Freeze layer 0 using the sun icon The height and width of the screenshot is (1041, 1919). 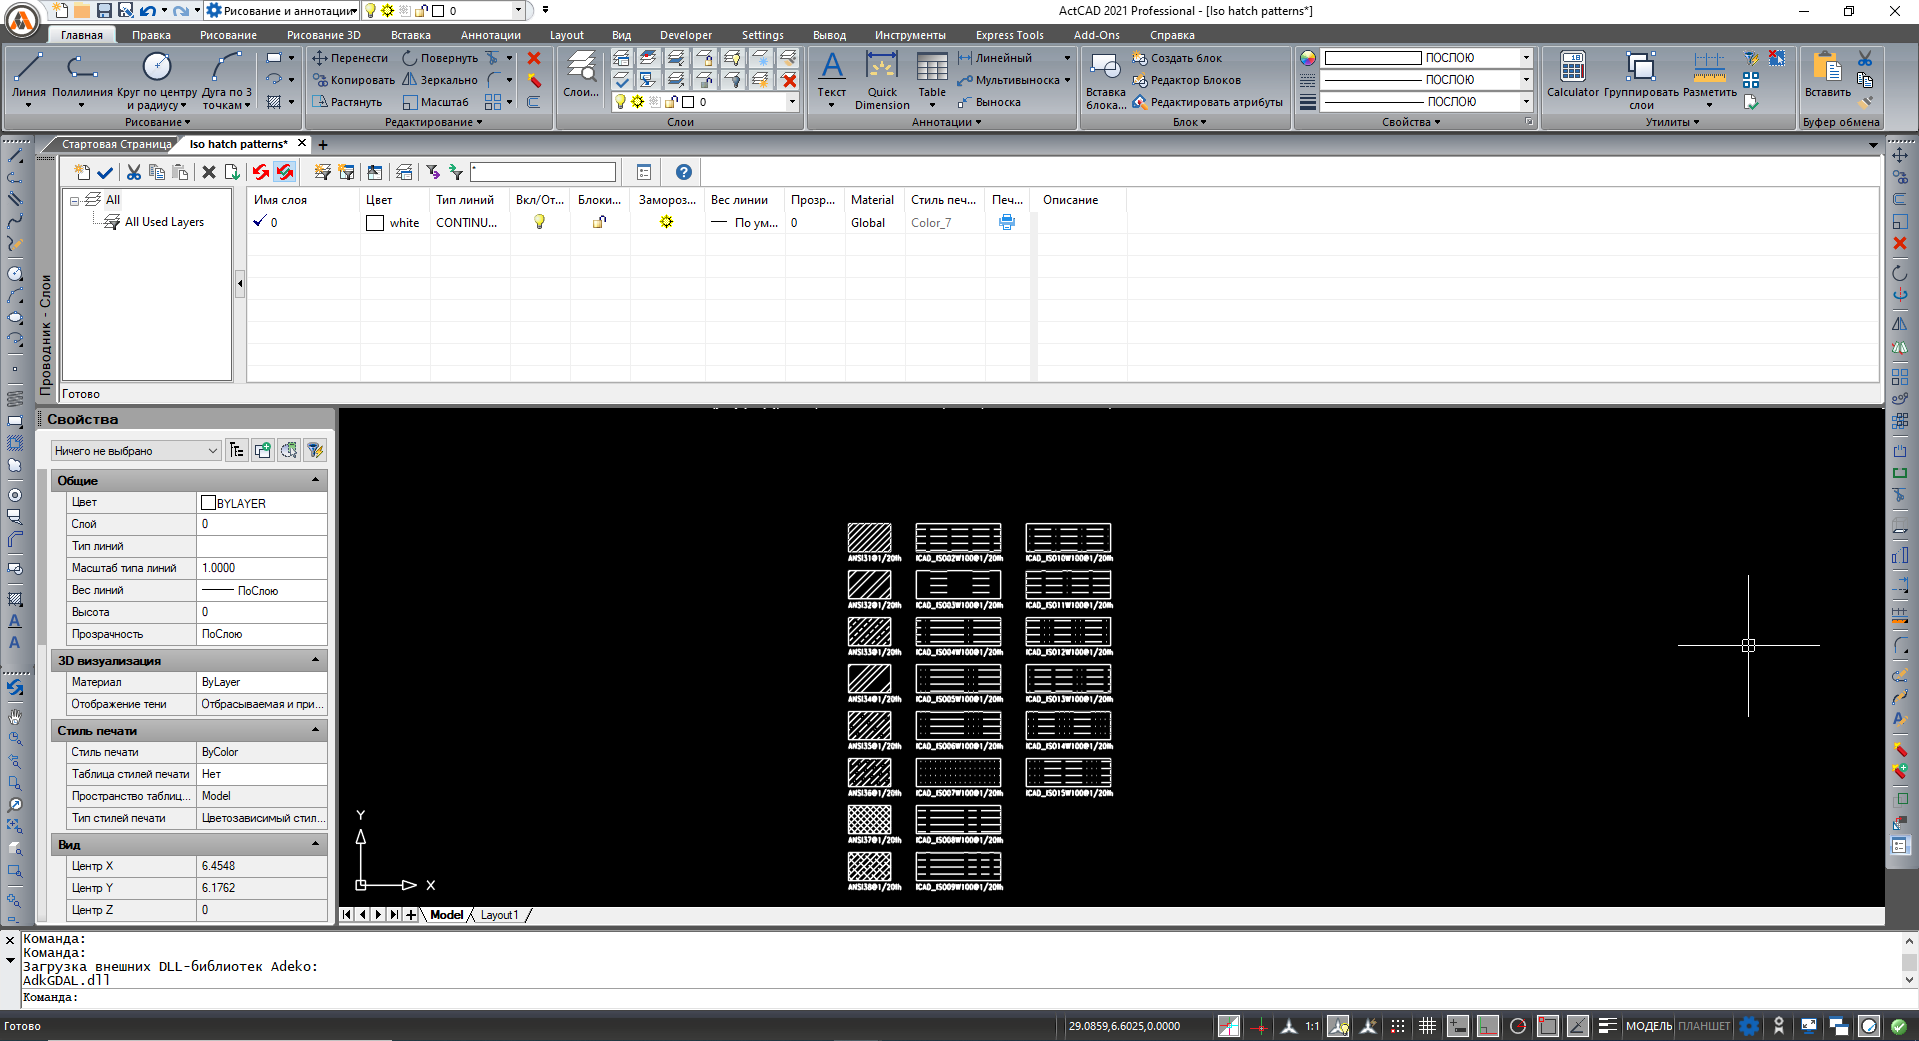tap(665, 222)
